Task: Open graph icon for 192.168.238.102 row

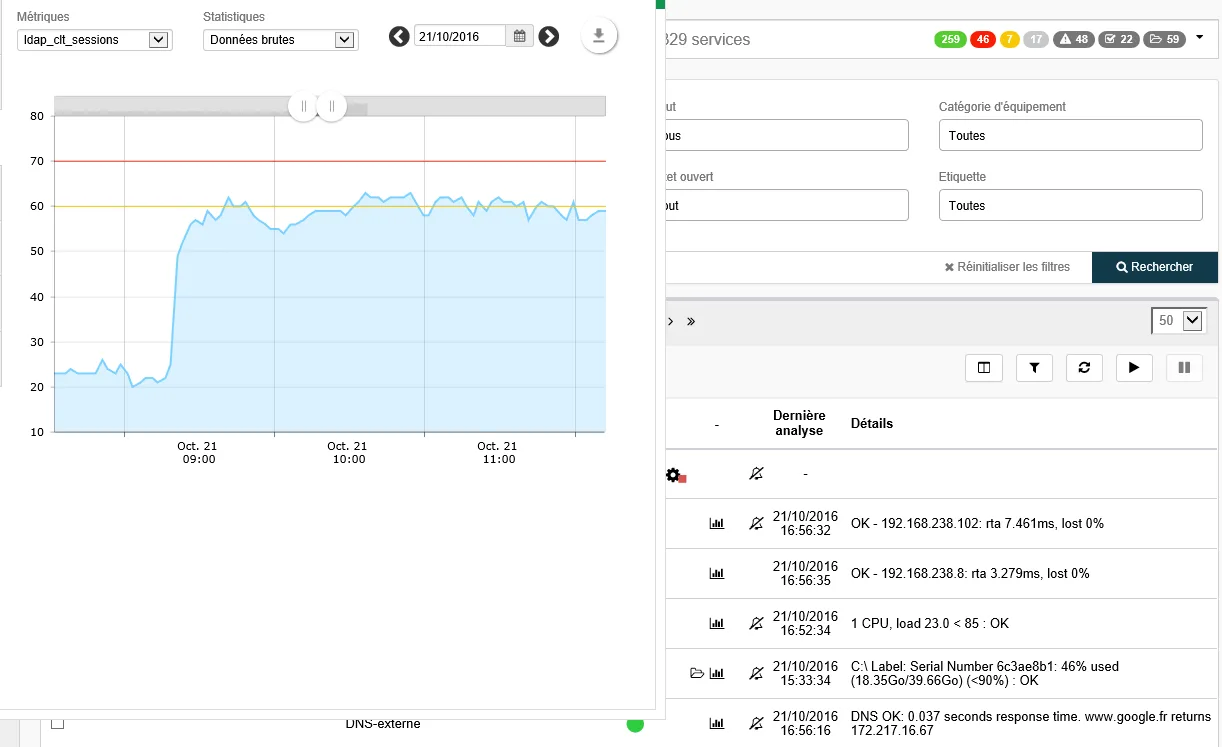Action: click(x=716, y=523)
